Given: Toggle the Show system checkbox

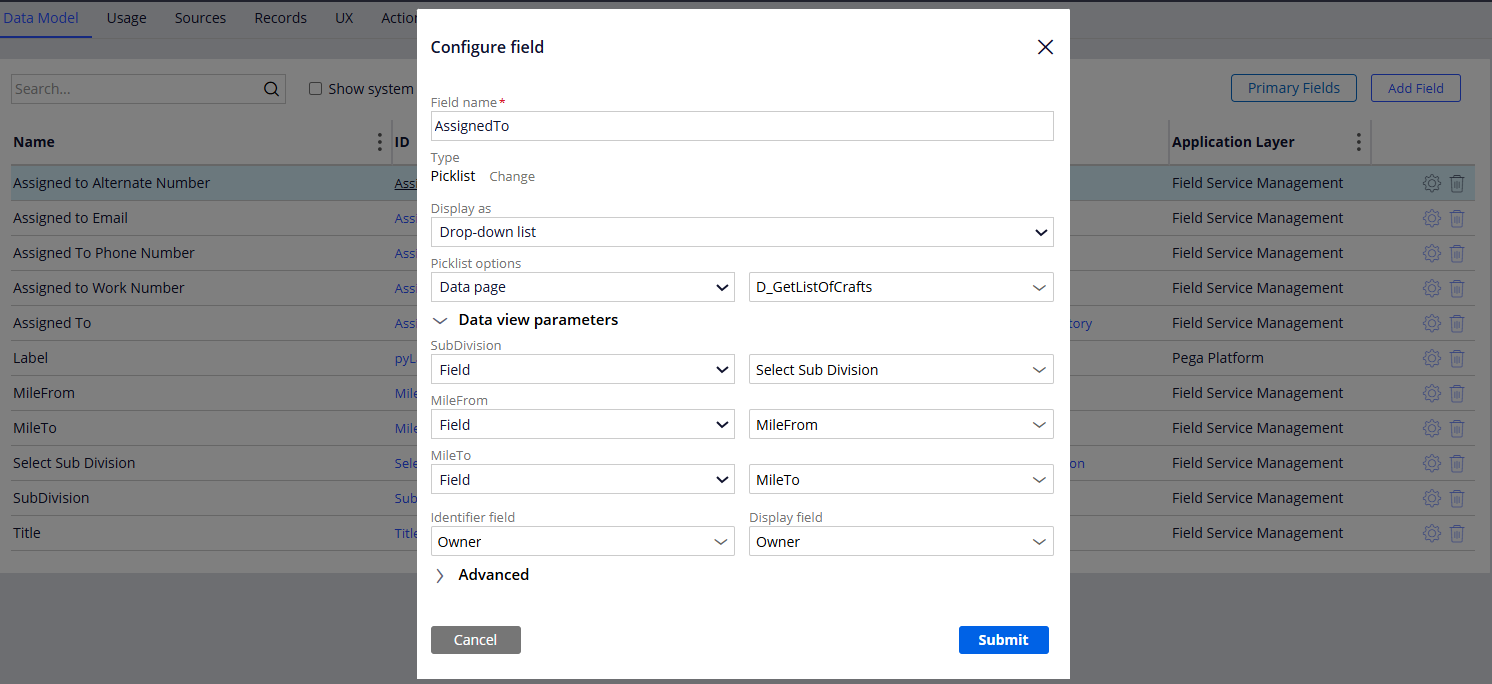Looking at the screenshot, I should coord(316,89).
